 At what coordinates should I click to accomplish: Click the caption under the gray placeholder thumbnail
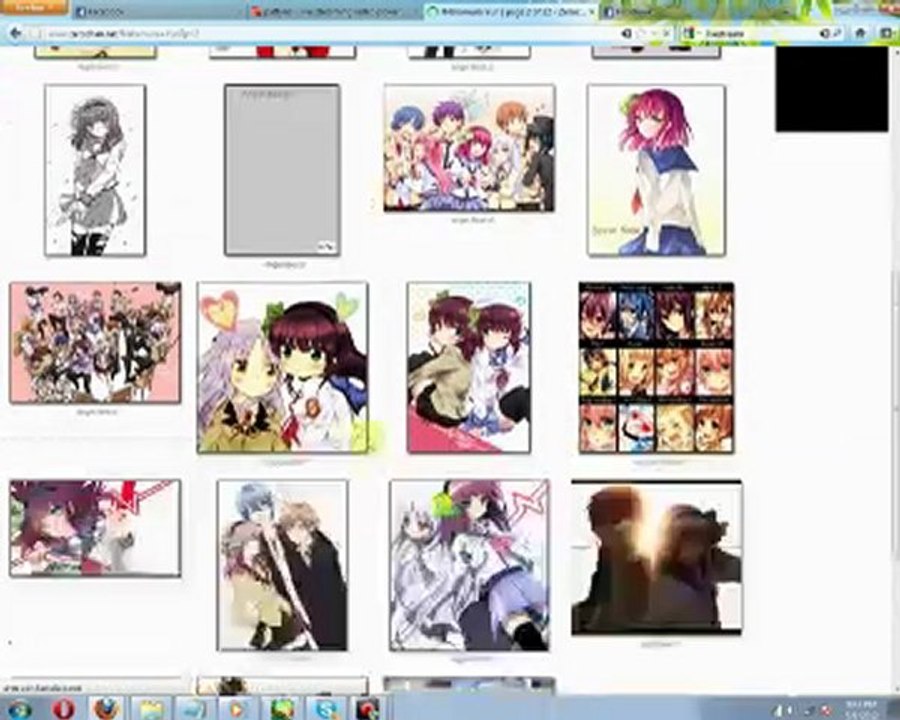(x=284, y=265)
